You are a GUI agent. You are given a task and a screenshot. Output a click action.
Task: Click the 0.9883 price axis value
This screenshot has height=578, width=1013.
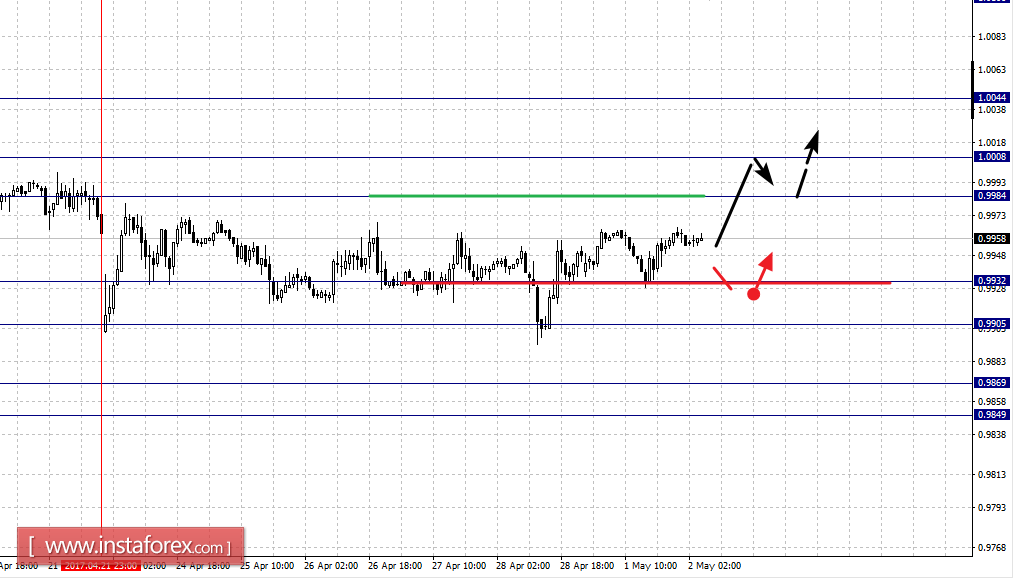pos(992,360)
